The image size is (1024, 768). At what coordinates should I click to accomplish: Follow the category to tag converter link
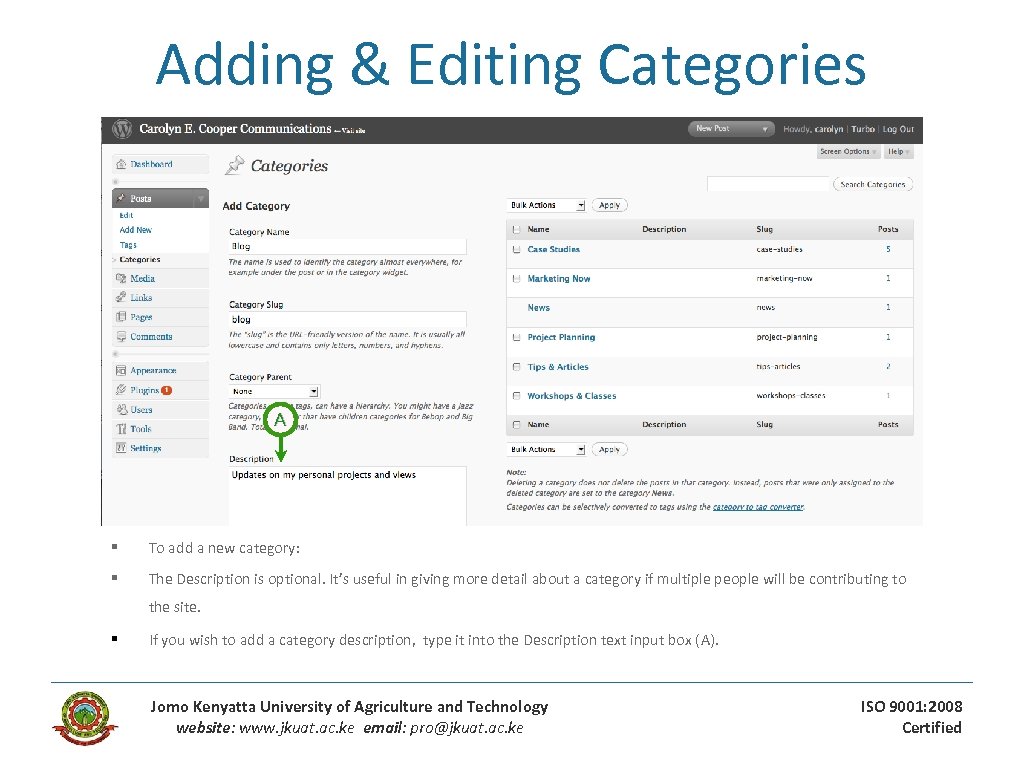pyautogui.click(x=758, y=507)
